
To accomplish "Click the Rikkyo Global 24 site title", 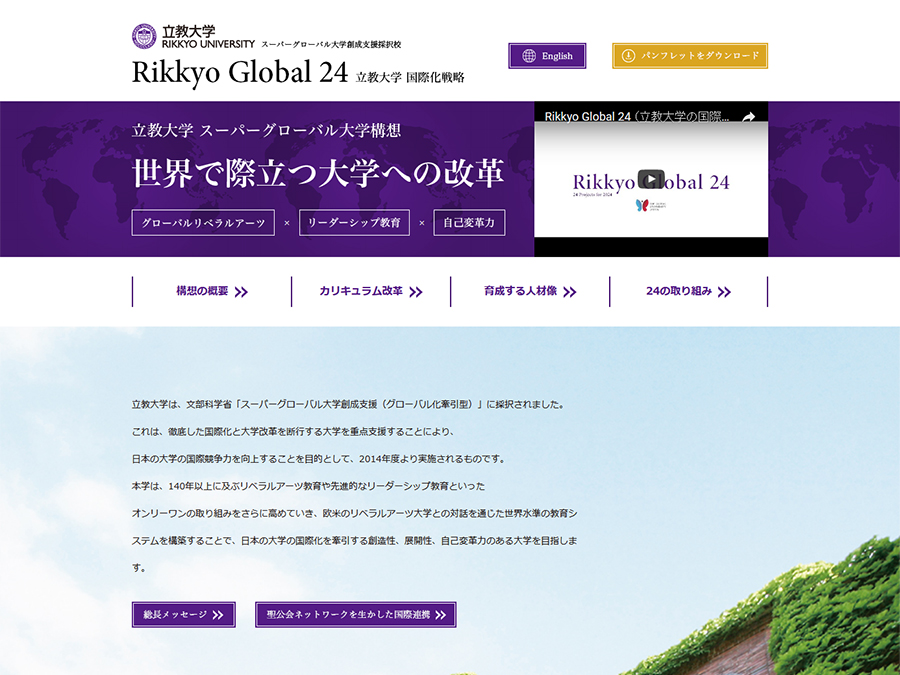I will pos(240,72).
